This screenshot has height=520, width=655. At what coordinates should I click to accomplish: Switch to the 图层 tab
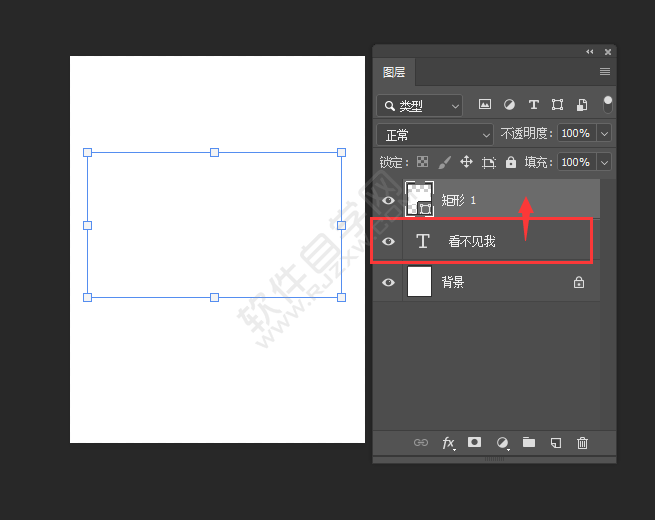coord(394,72)
